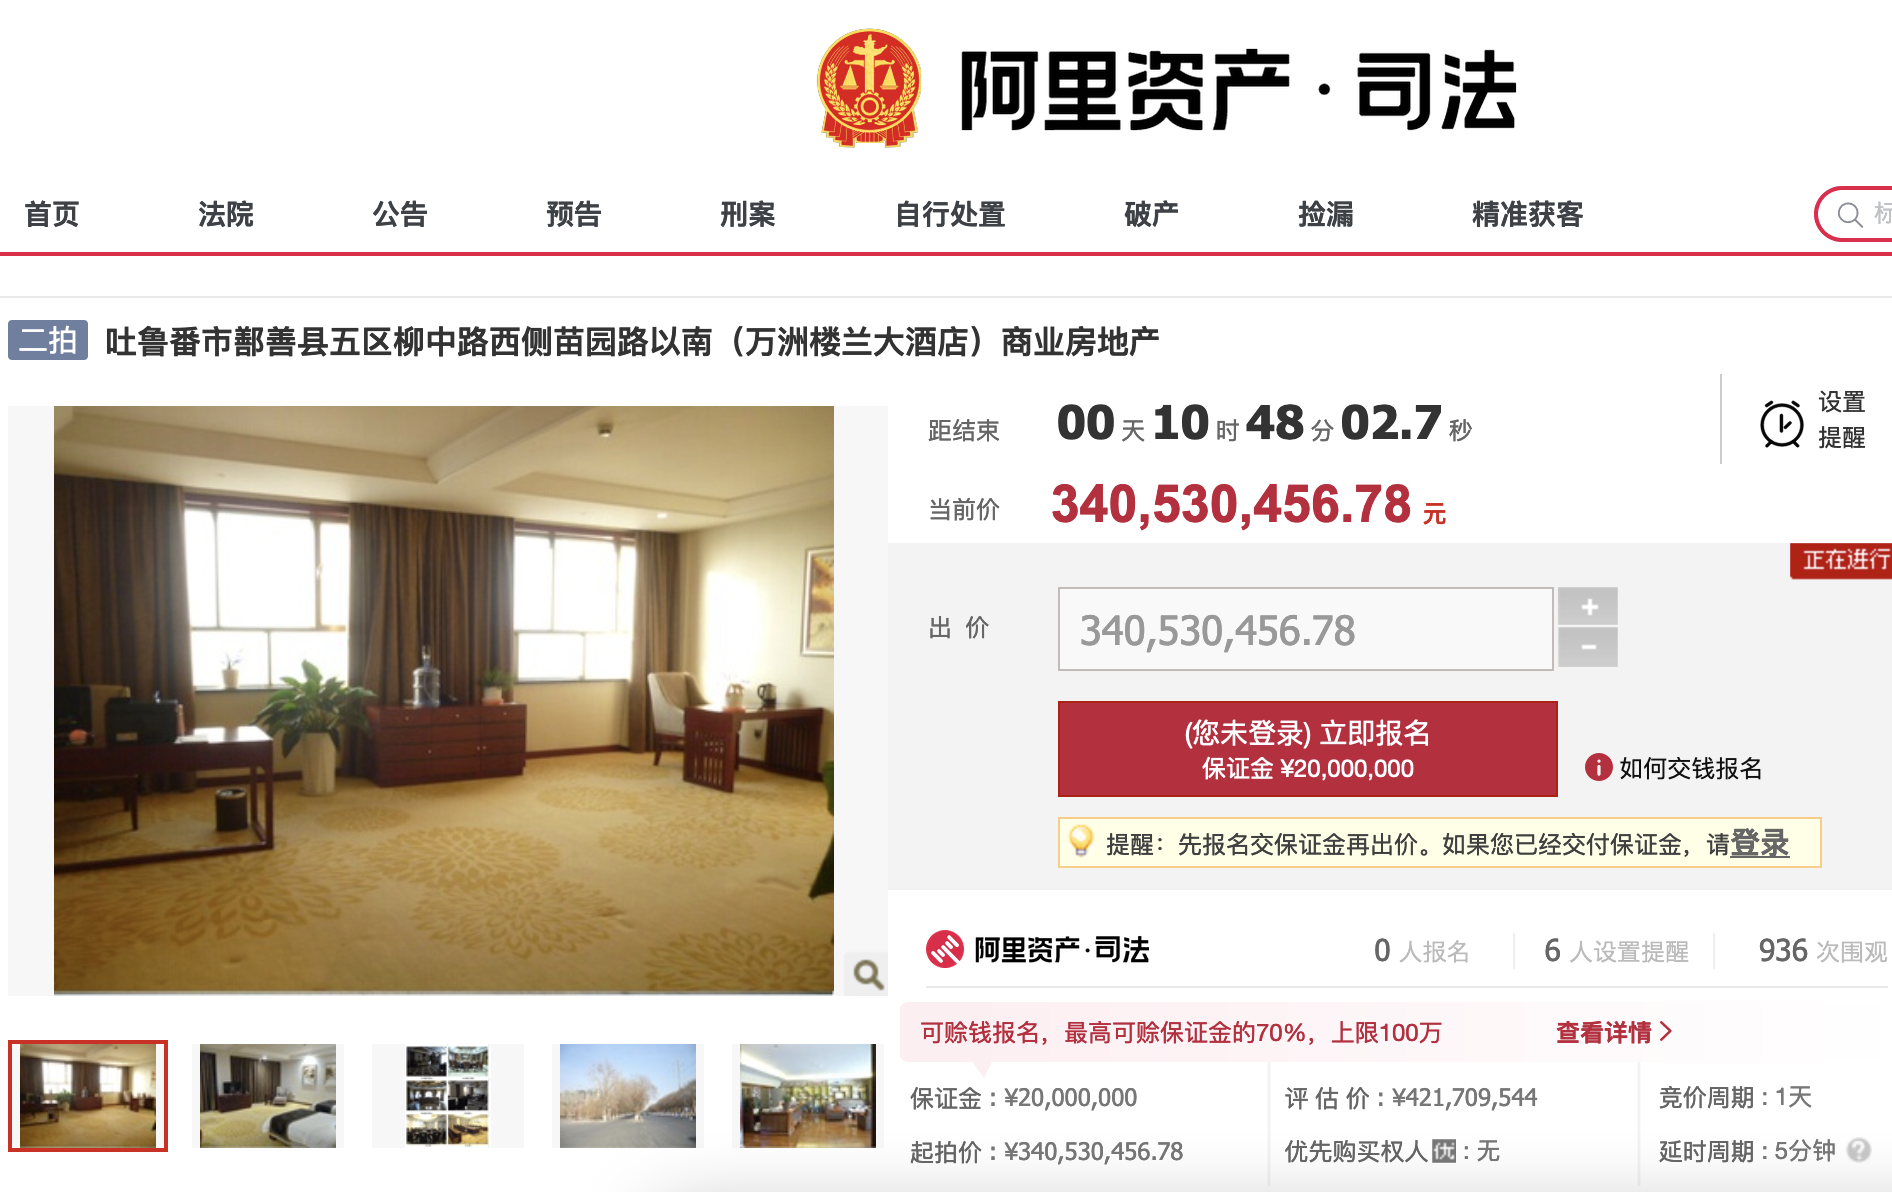The height and width of the screenshot is (1192, 1892).
Task: Select the street view thumbnail photo
Action: 628,1095
